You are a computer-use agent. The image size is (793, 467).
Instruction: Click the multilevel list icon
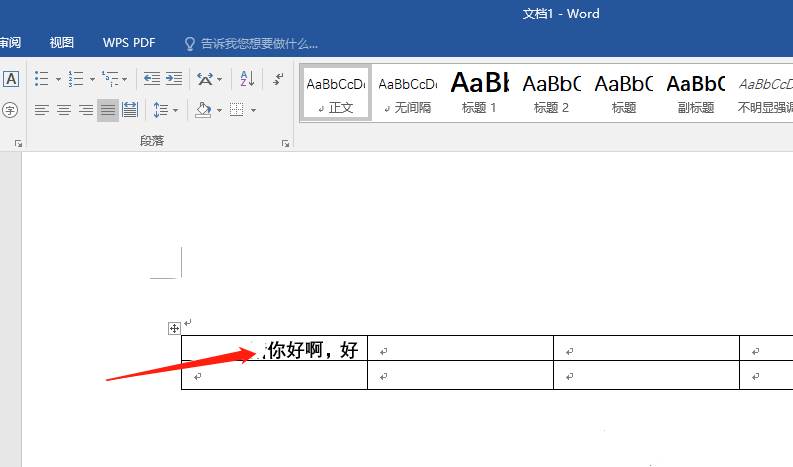(110, 79)
